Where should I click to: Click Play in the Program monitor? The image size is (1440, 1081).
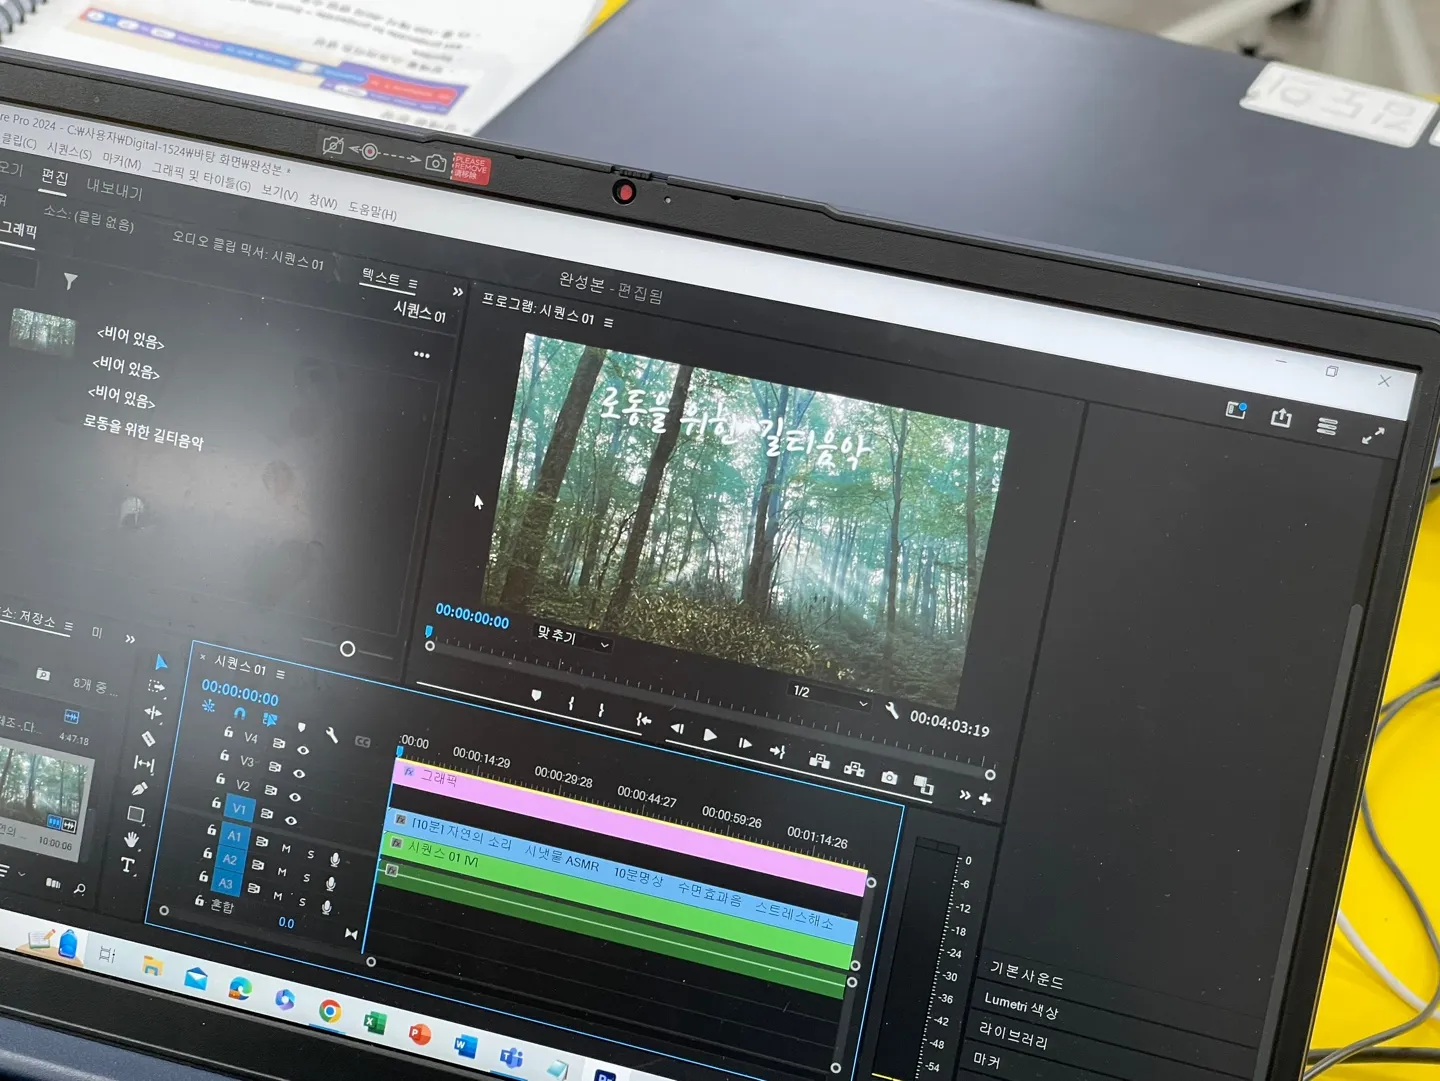point(710,735)
